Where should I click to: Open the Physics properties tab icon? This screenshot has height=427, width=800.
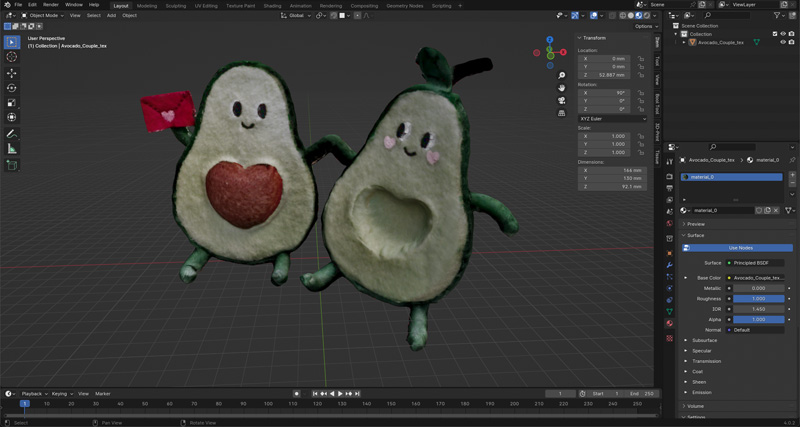(670, 288)
